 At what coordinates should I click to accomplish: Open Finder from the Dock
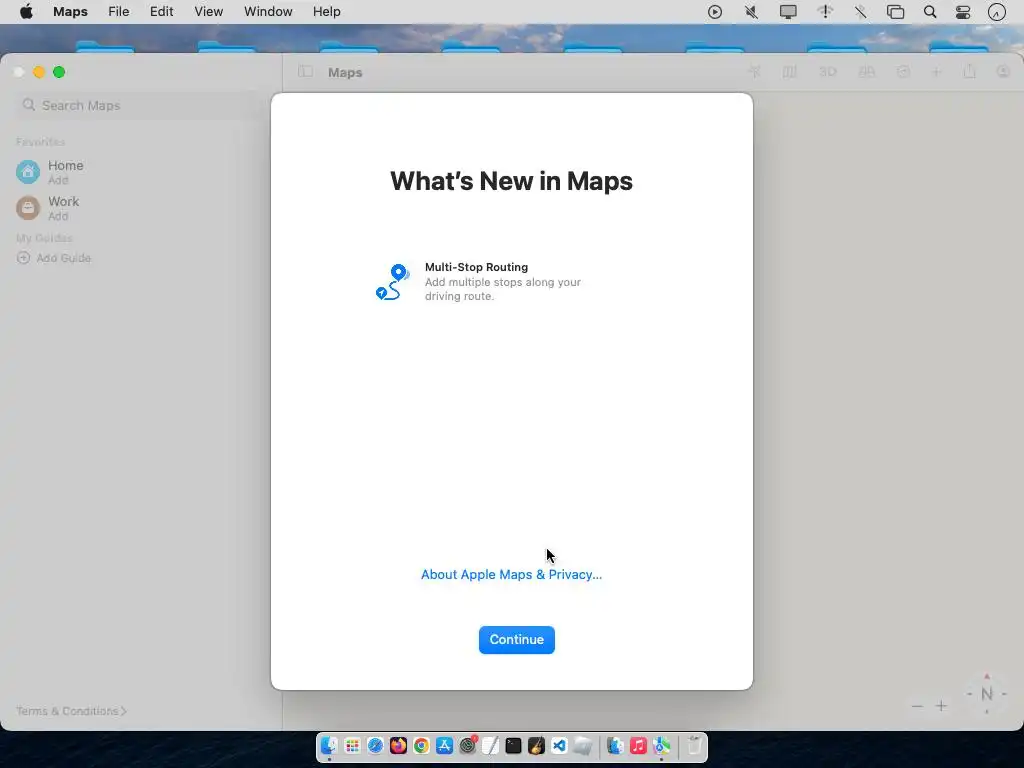(x=329, y=746)
